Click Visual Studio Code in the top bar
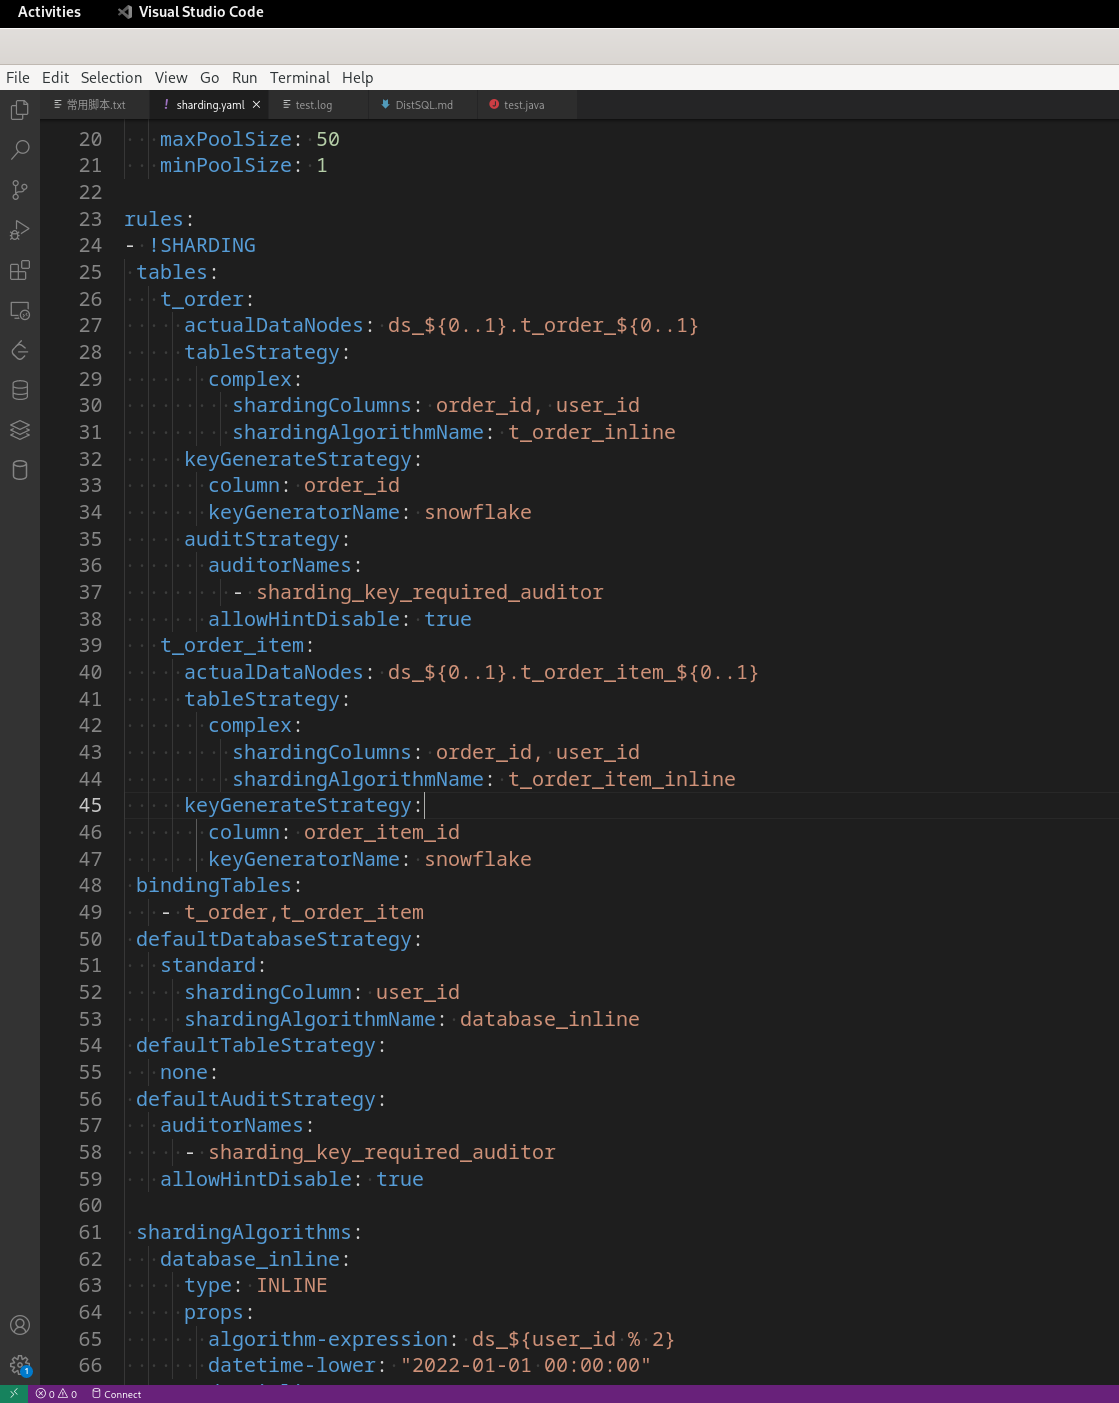The height and width of the screenshot is (1403, 1119). pos(191,12)
